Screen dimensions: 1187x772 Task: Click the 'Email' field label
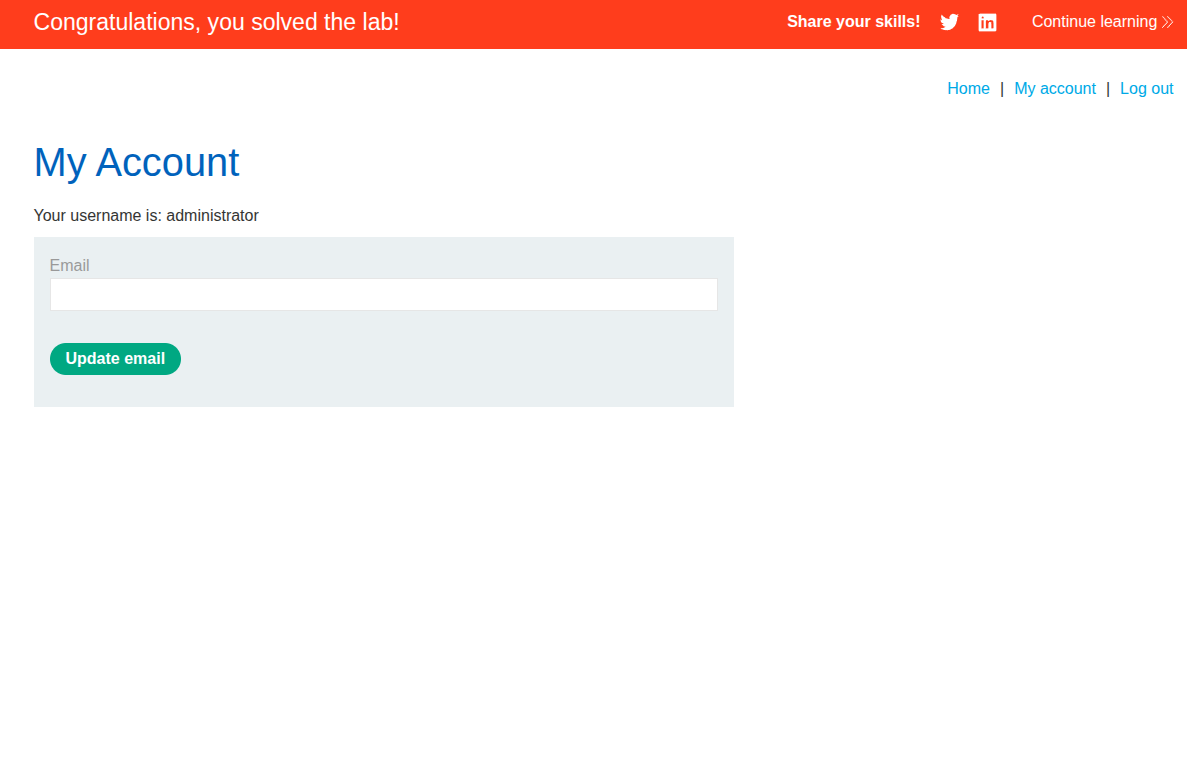tap(70, 266)
